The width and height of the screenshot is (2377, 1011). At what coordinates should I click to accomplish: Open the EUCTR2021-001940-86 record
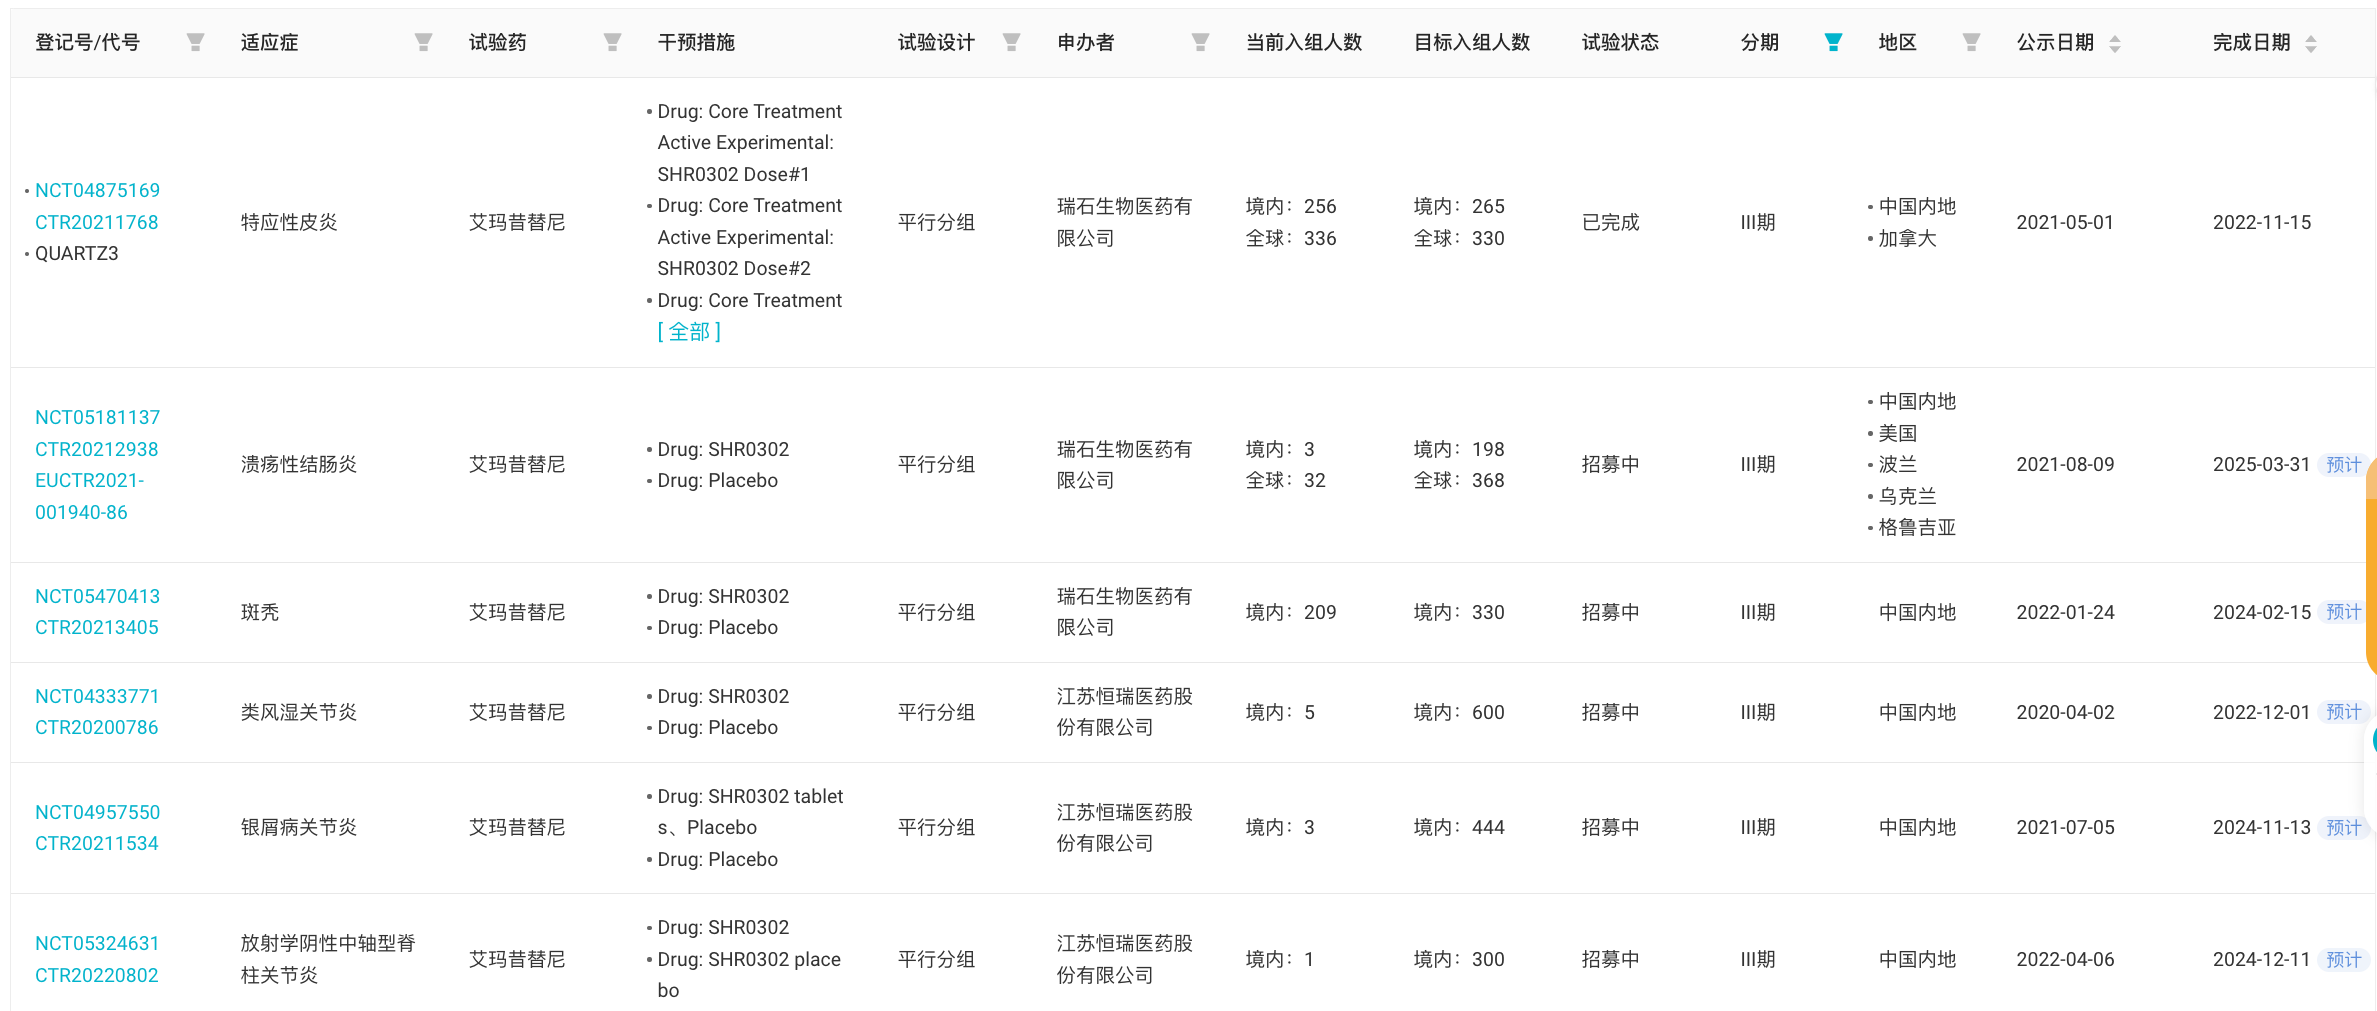(88, 496)
